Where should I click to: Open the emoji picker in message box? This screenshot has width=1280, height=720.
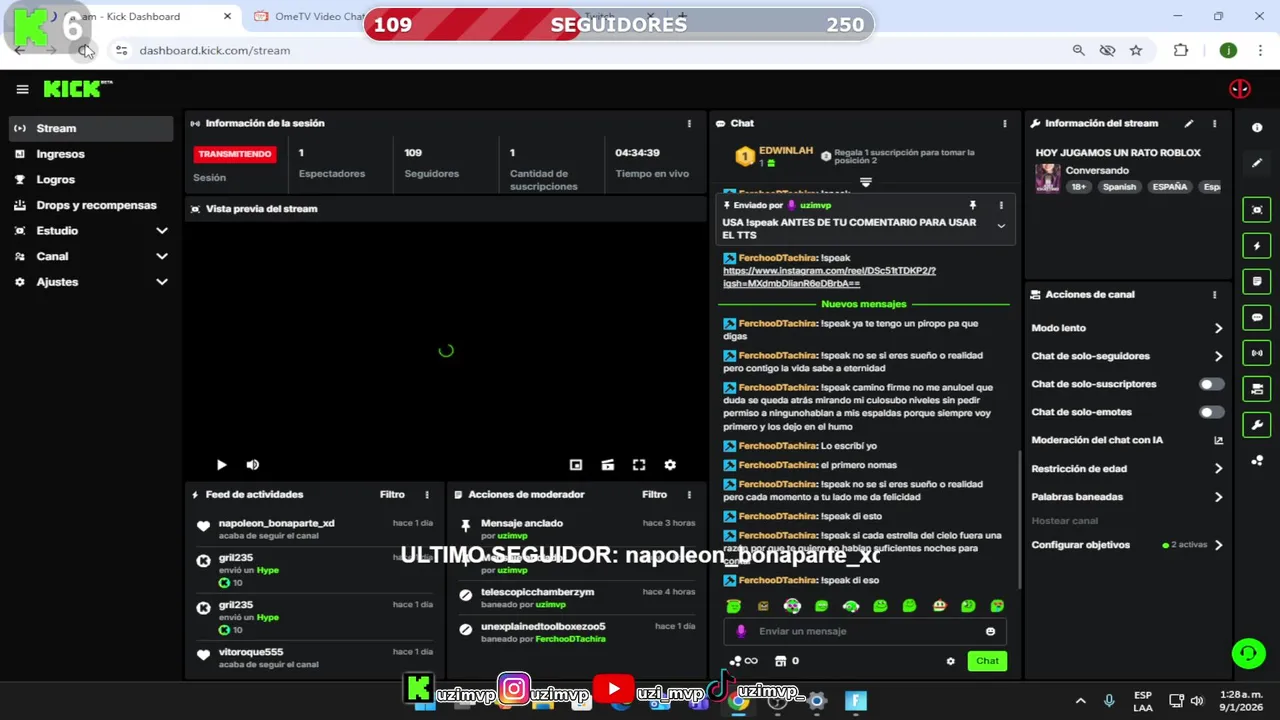[x=991, y=632]
